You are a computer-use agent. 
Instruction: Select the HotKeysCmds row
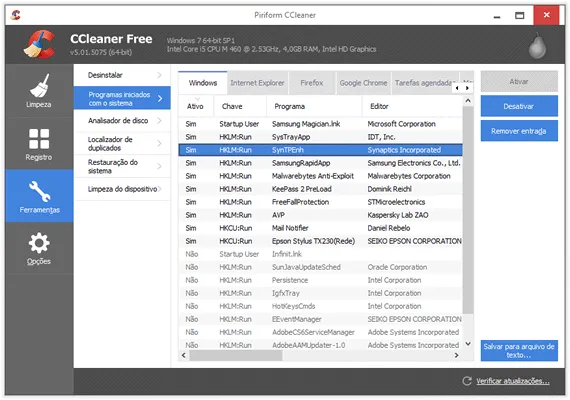[321, 306]
